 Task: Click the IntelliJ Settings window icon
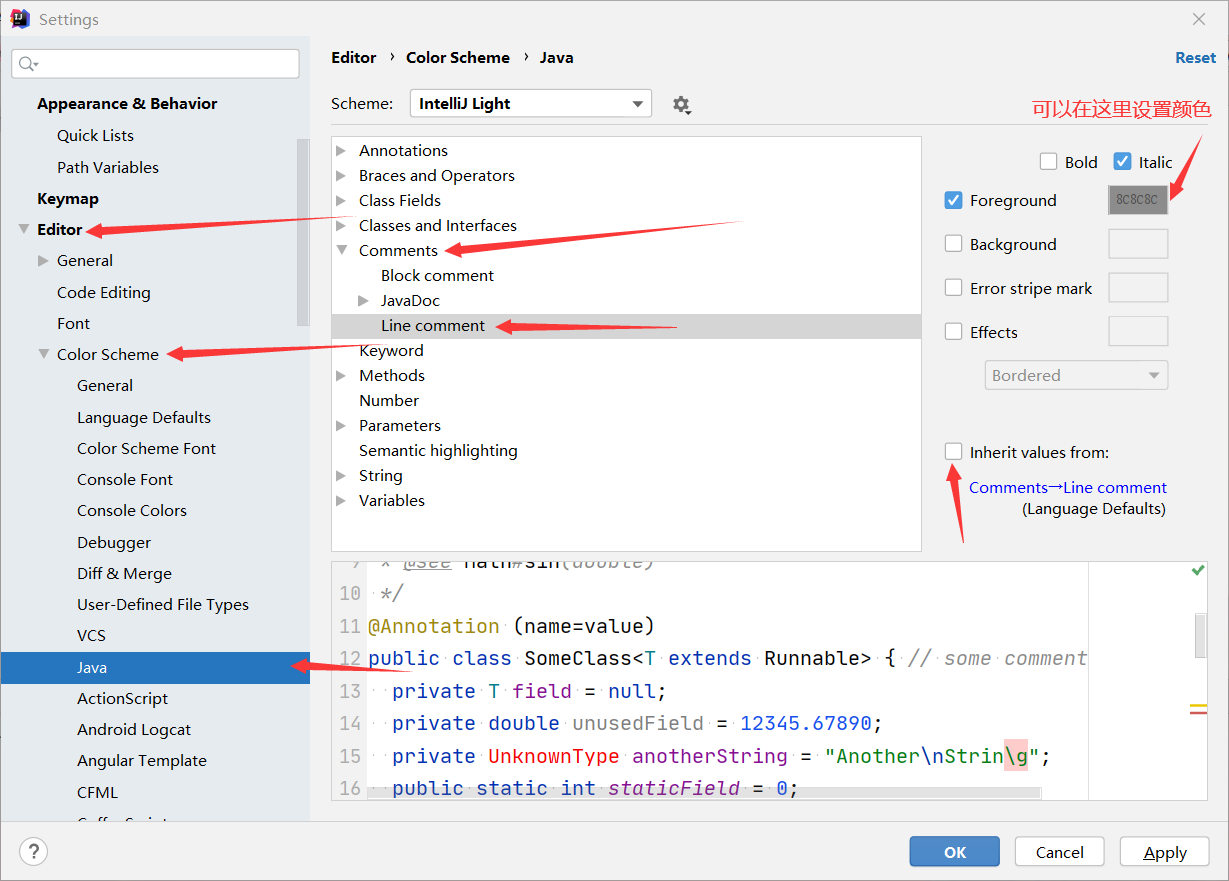pos(19,19)
